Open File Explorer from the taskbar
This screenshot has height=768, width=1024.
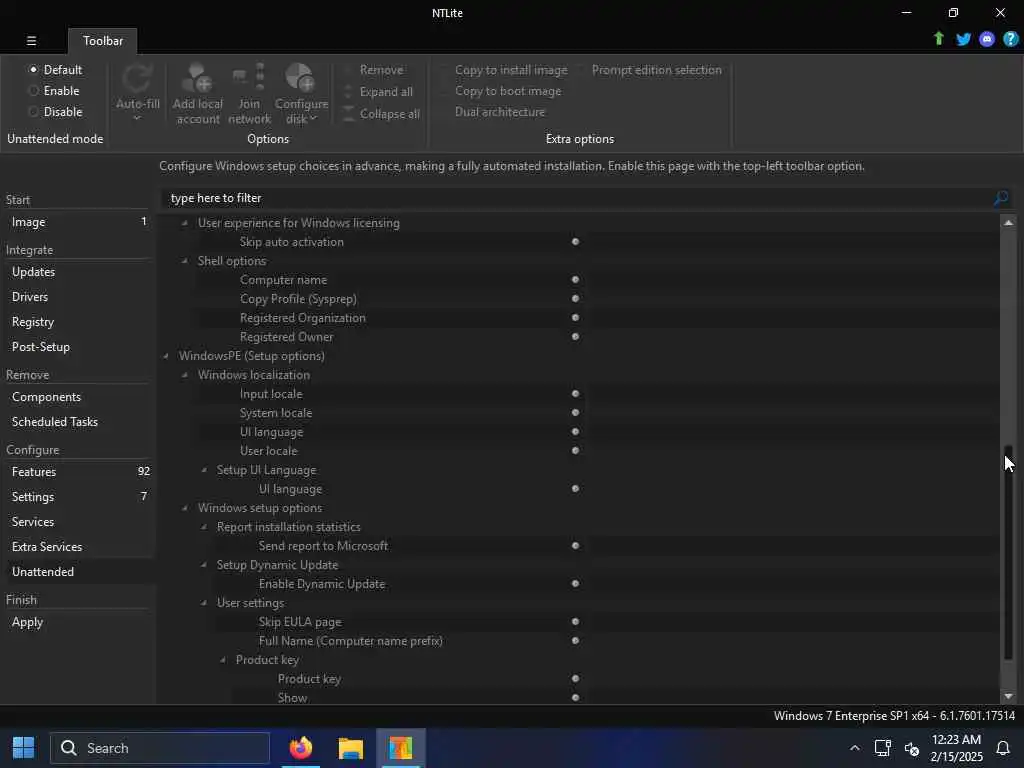[351, 748]
